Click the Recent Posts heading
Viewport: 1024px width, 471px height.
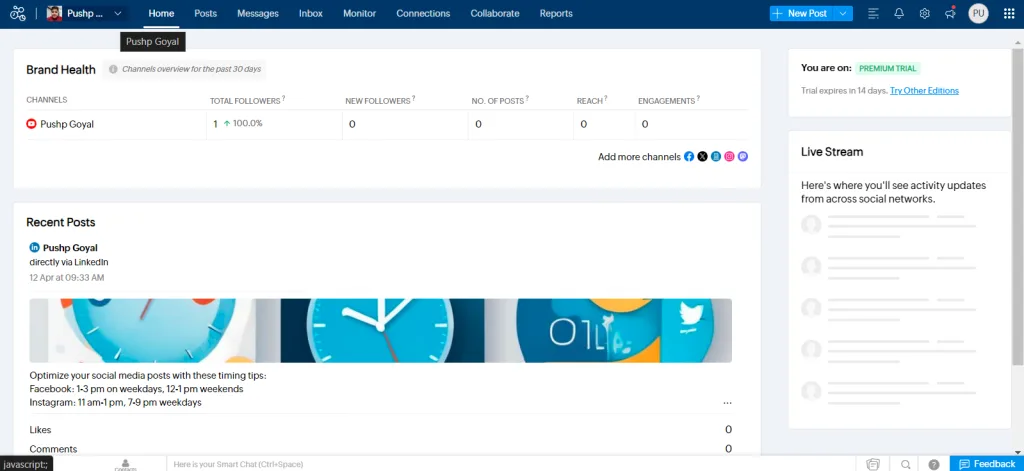pos(61,222)
